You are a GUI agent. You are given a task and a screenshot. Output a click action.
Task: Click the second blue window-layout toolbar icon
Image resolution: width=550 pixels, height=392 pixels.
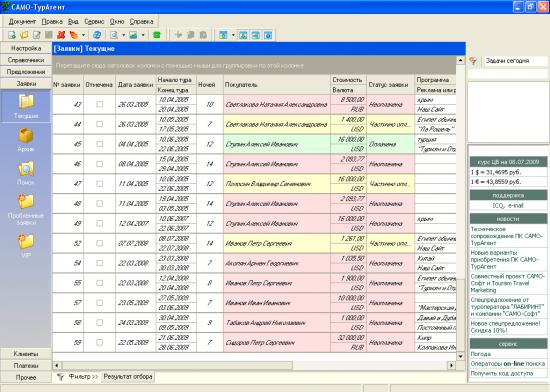pos(243,35)
